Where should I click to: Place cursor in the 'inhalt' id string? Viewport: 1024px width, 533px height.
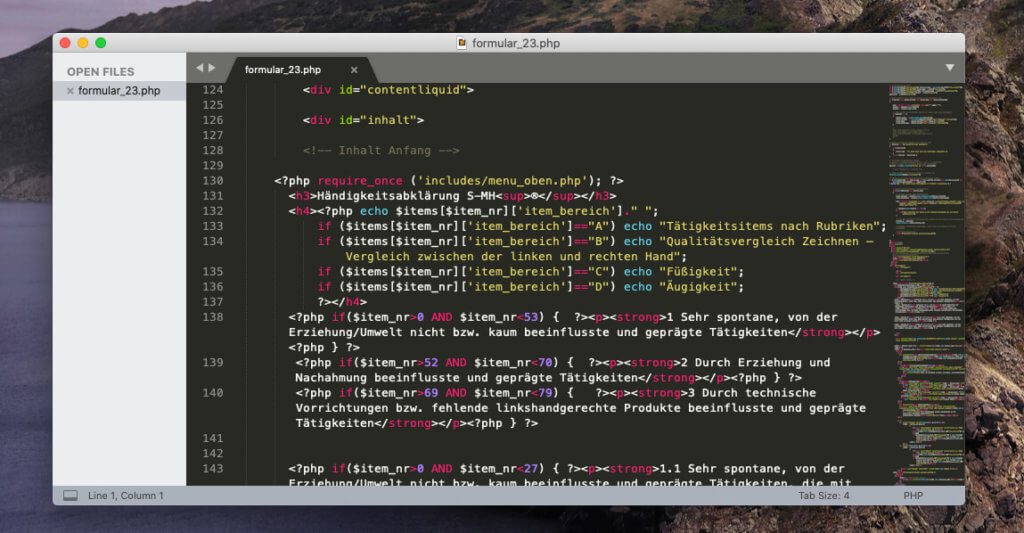click(x=389, y=120)
